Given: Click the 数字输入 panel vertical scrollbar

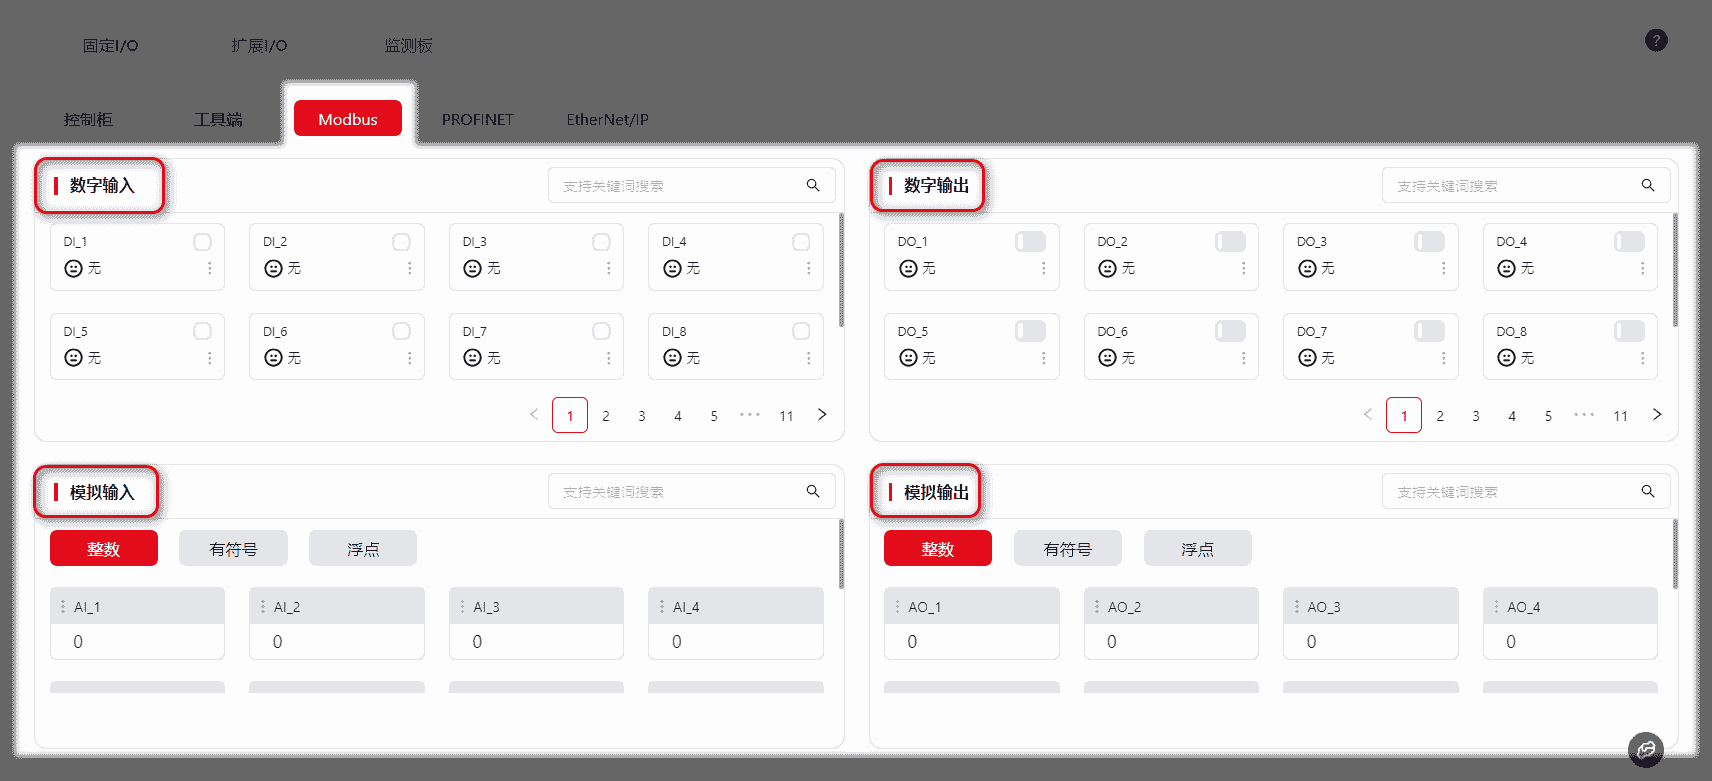Looking at the screenshot, I should click(x=841, y=270).
